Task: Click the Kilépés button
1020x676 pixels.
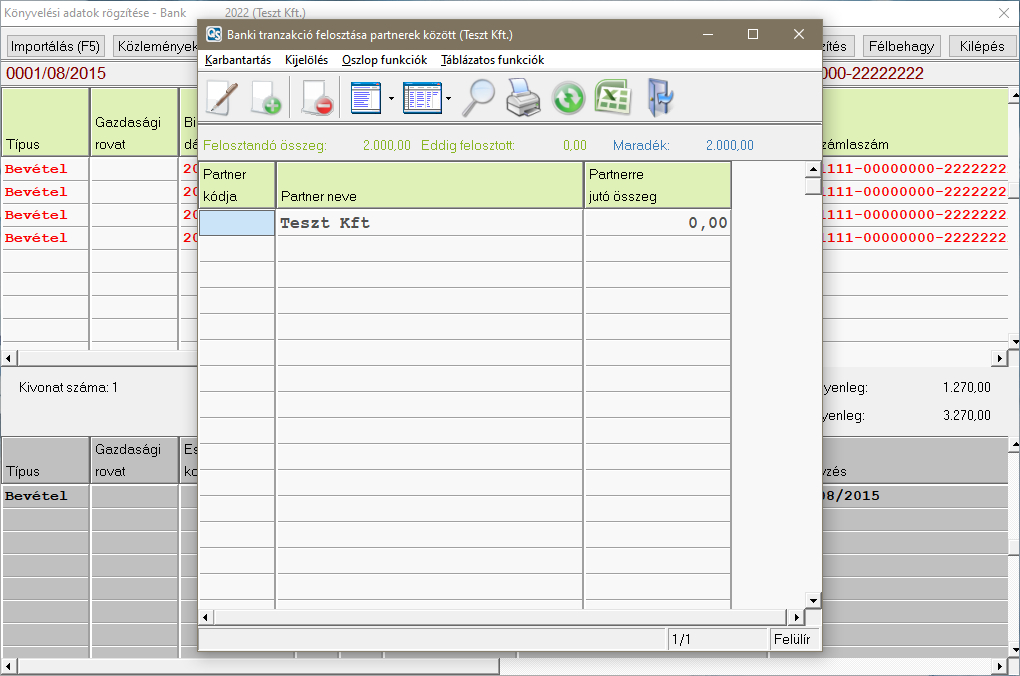Action: 981,46
